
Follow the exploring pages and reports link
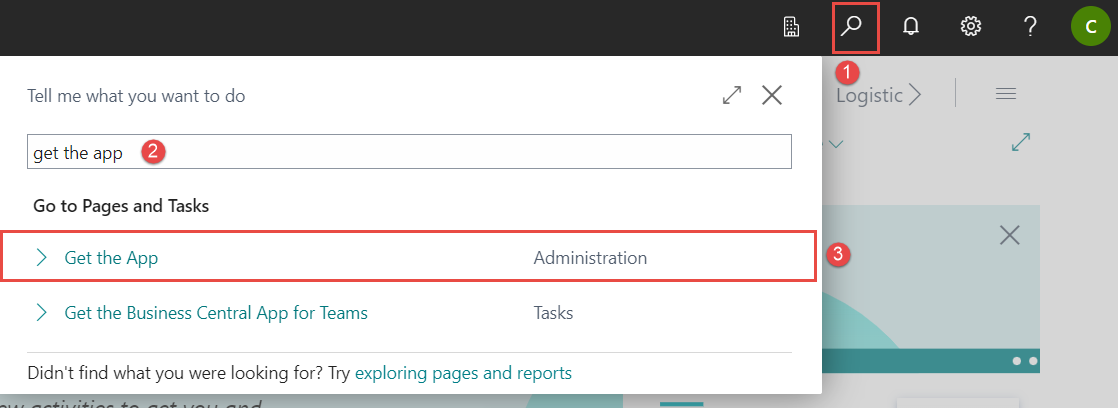click(463, 373)
